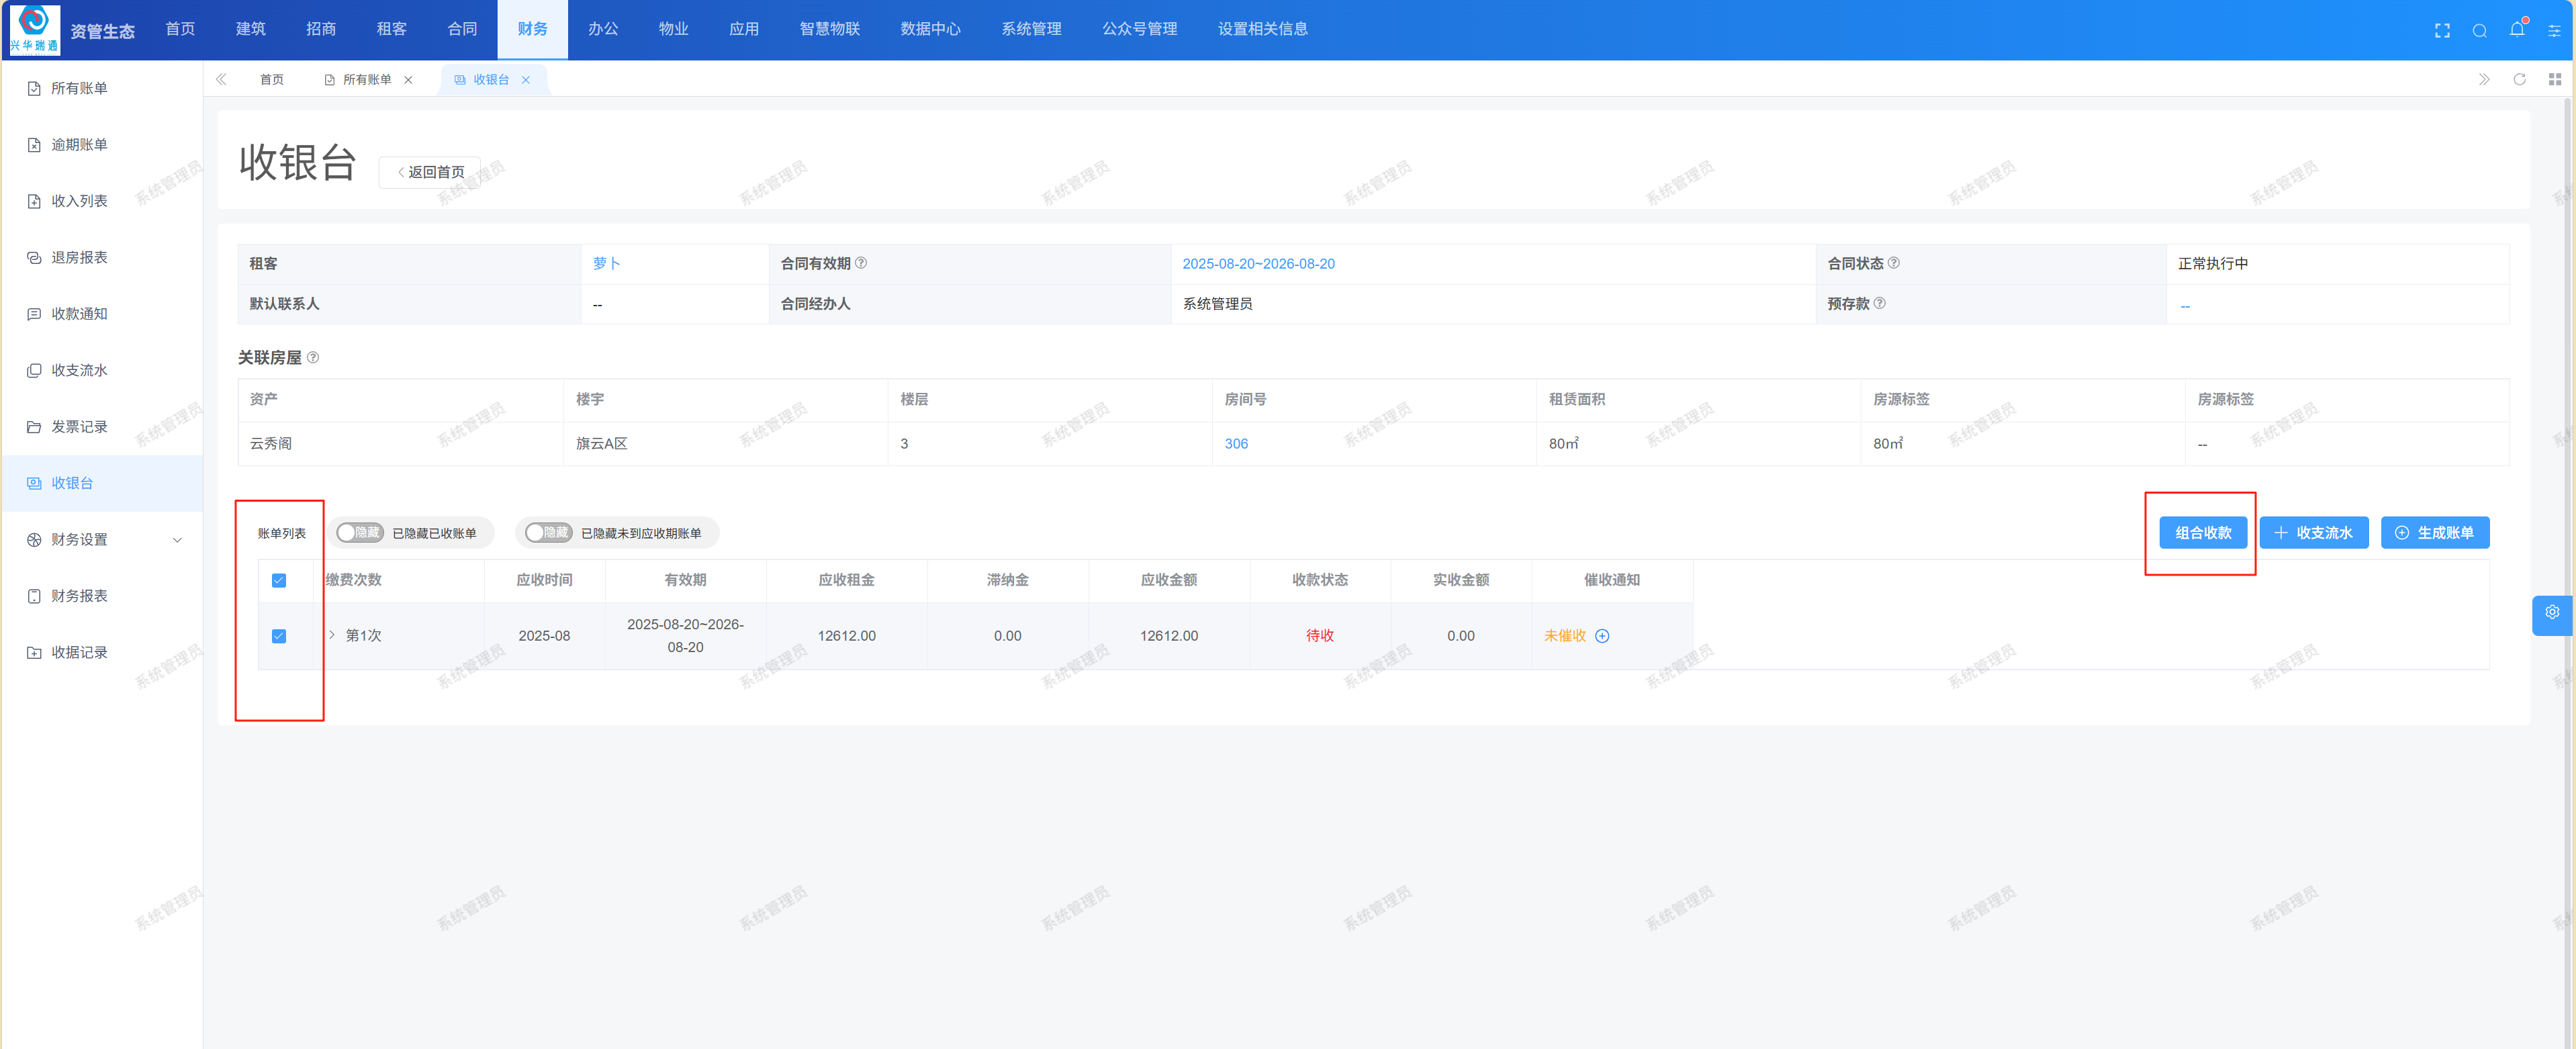Click the help icon beside 关联房屋
Viewport: 2576px width, 1049px height.
click(313, 357)
